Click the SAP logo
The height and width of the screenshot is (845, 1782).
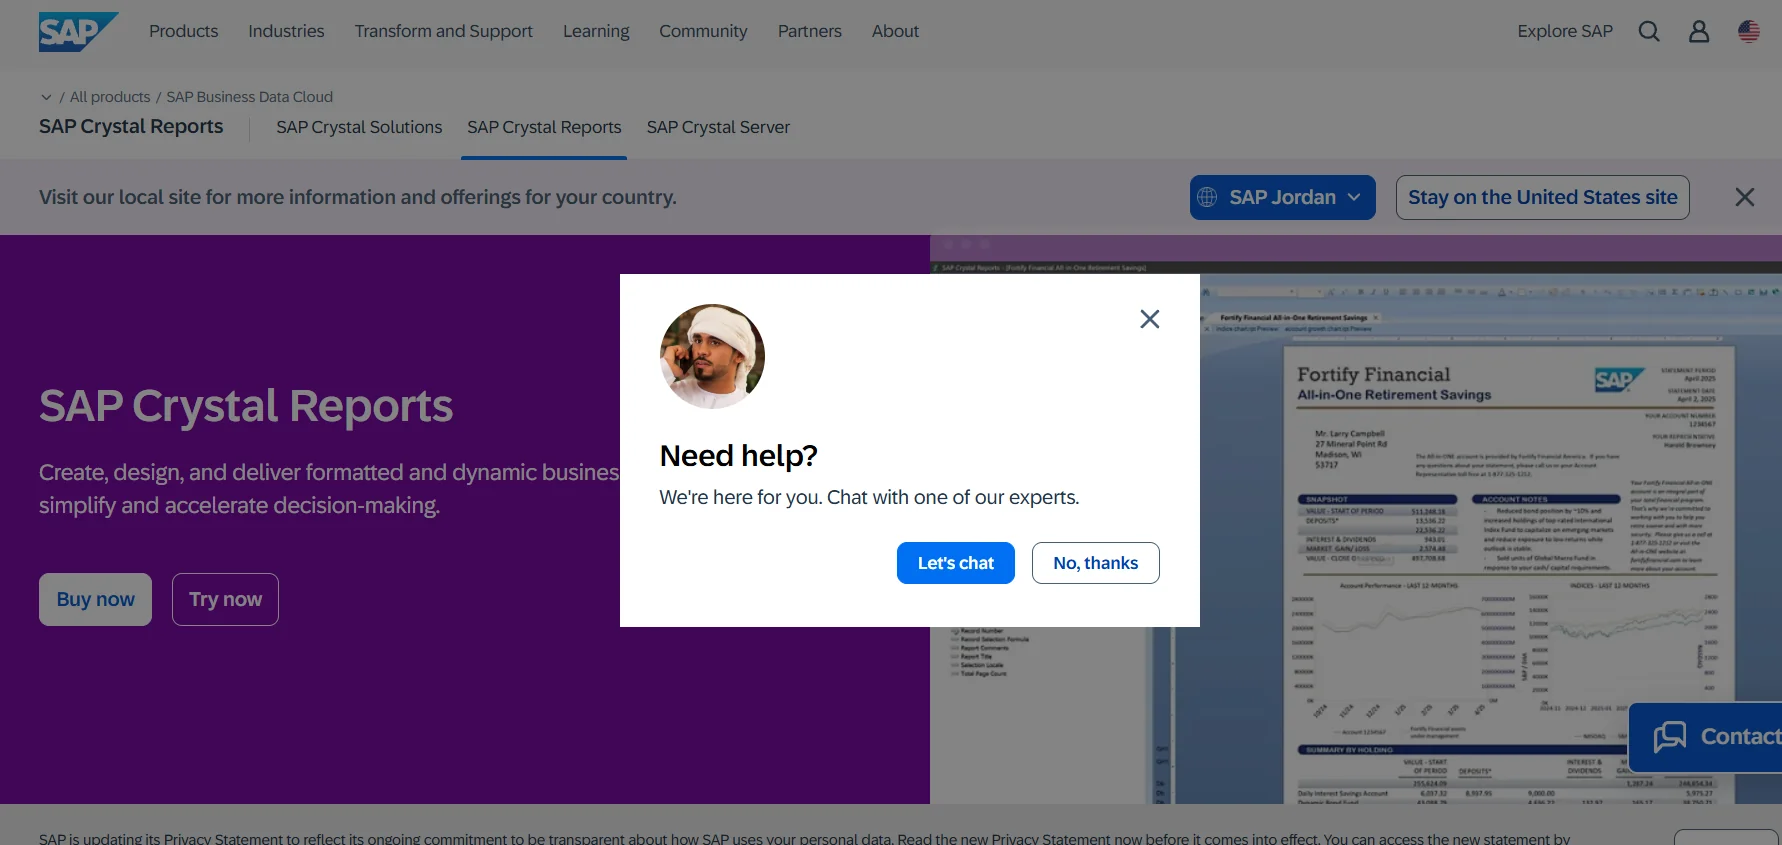point(78,31)
